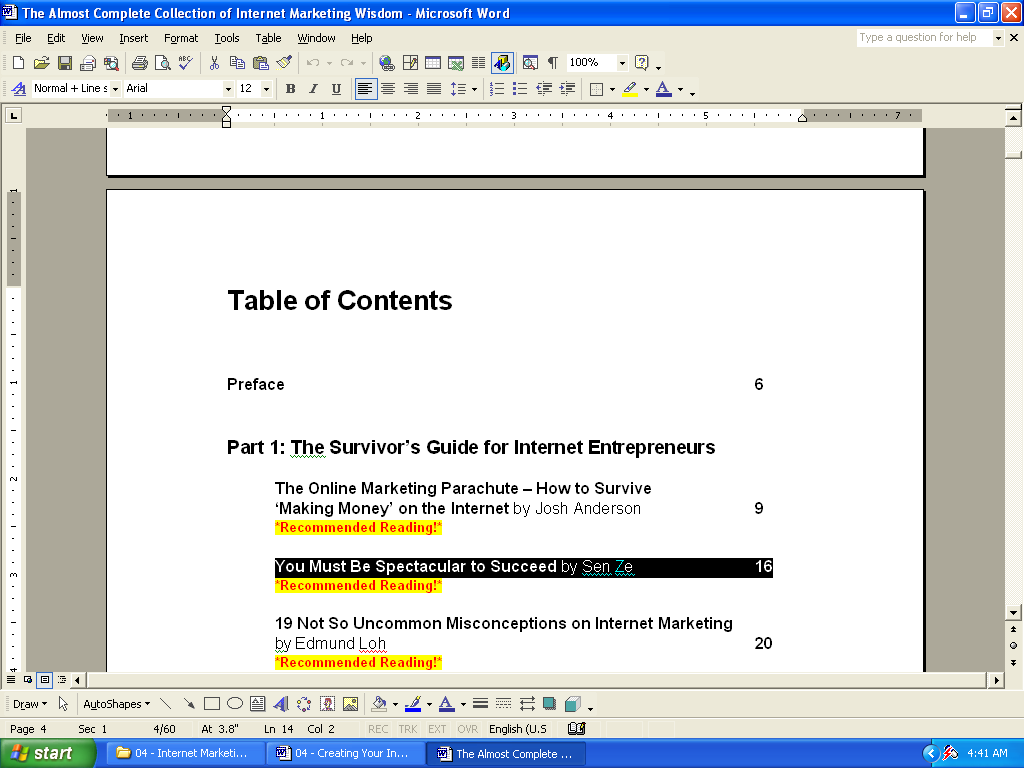
Task: Open the font name dropdown
Action: click(228, 89)
